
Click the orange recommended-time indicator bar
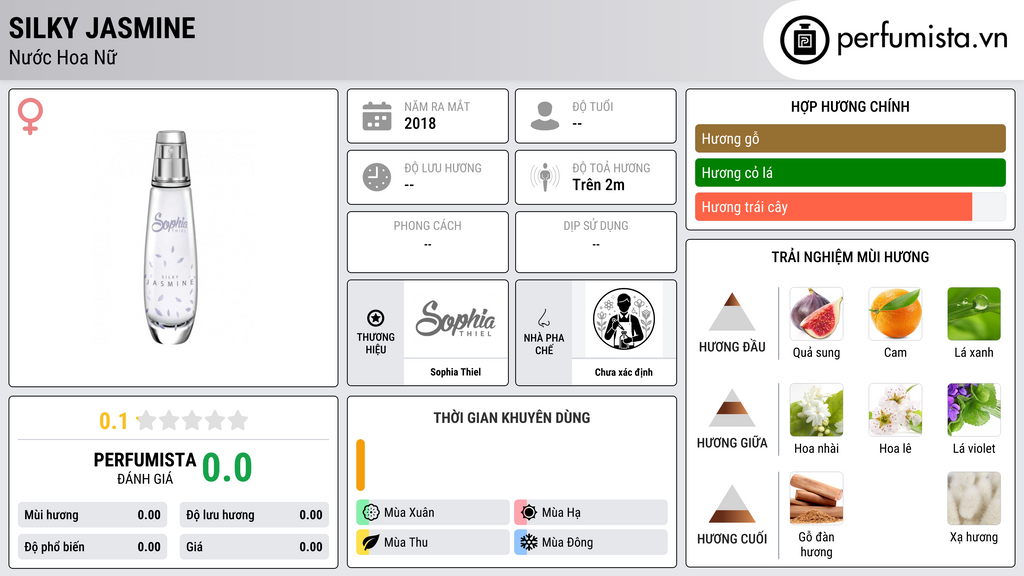point(360,465)
